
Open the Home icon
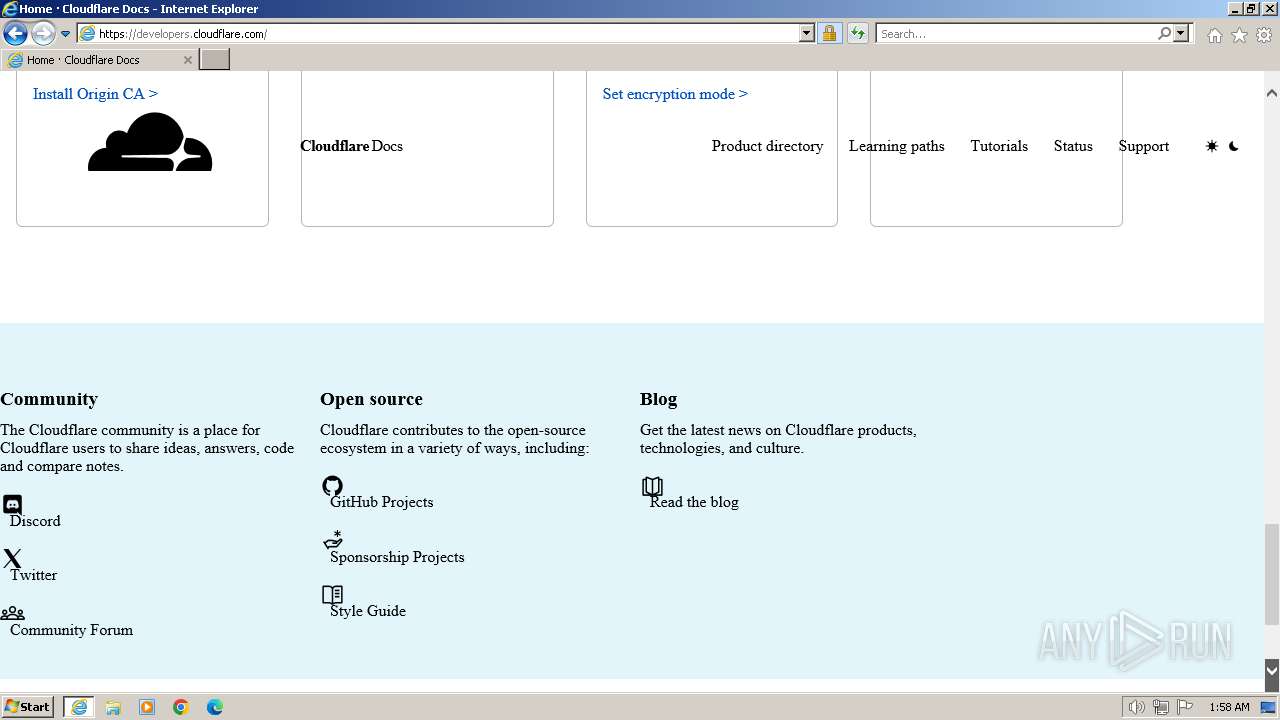pos(1214,35)
